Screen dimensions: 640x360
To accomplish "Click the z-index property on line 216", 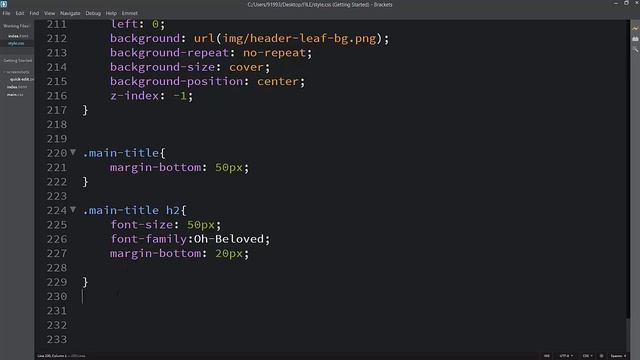I will coord(134,96).
